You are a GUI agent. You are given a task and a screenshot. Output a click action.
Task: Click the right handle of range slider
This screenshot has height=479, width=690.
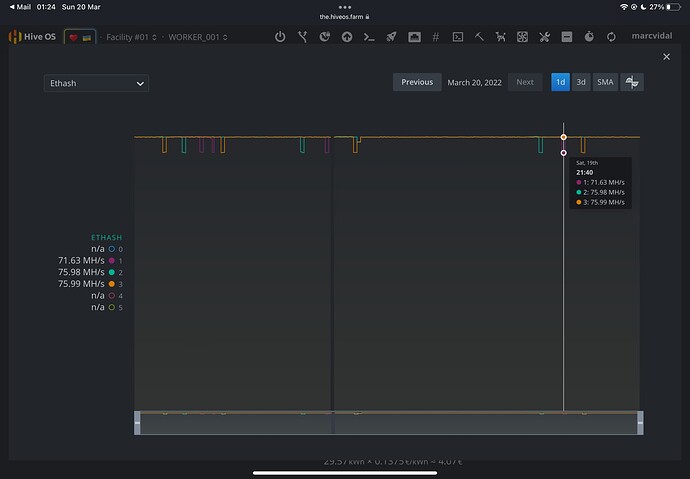(640, 423)
